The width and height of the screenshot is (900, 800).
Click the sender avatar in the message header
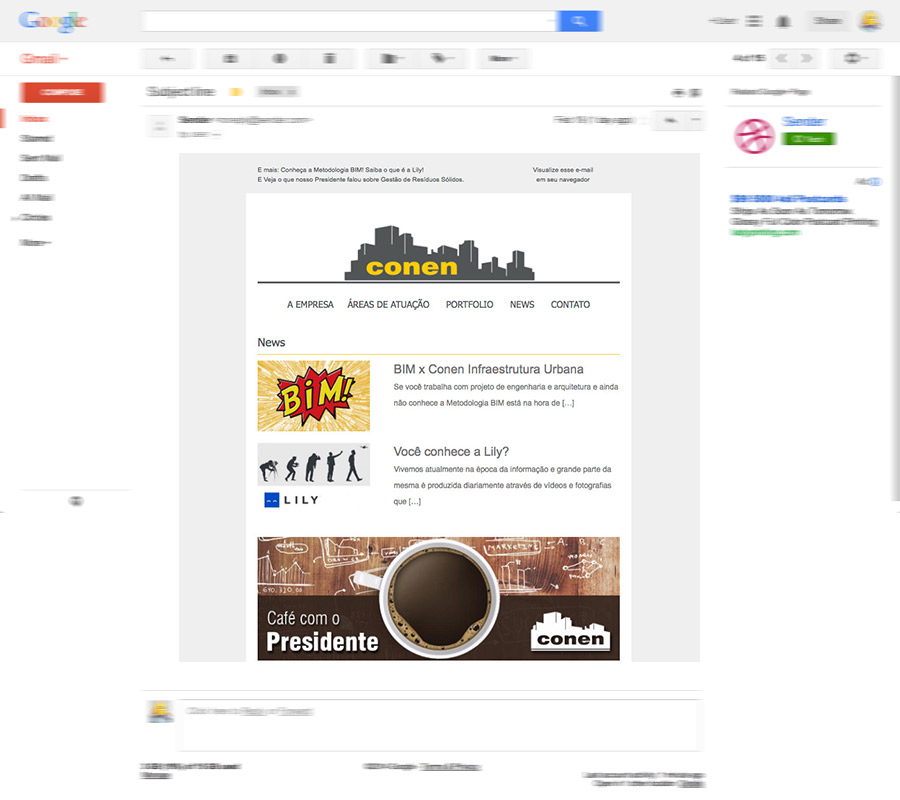tap(159, 126)
